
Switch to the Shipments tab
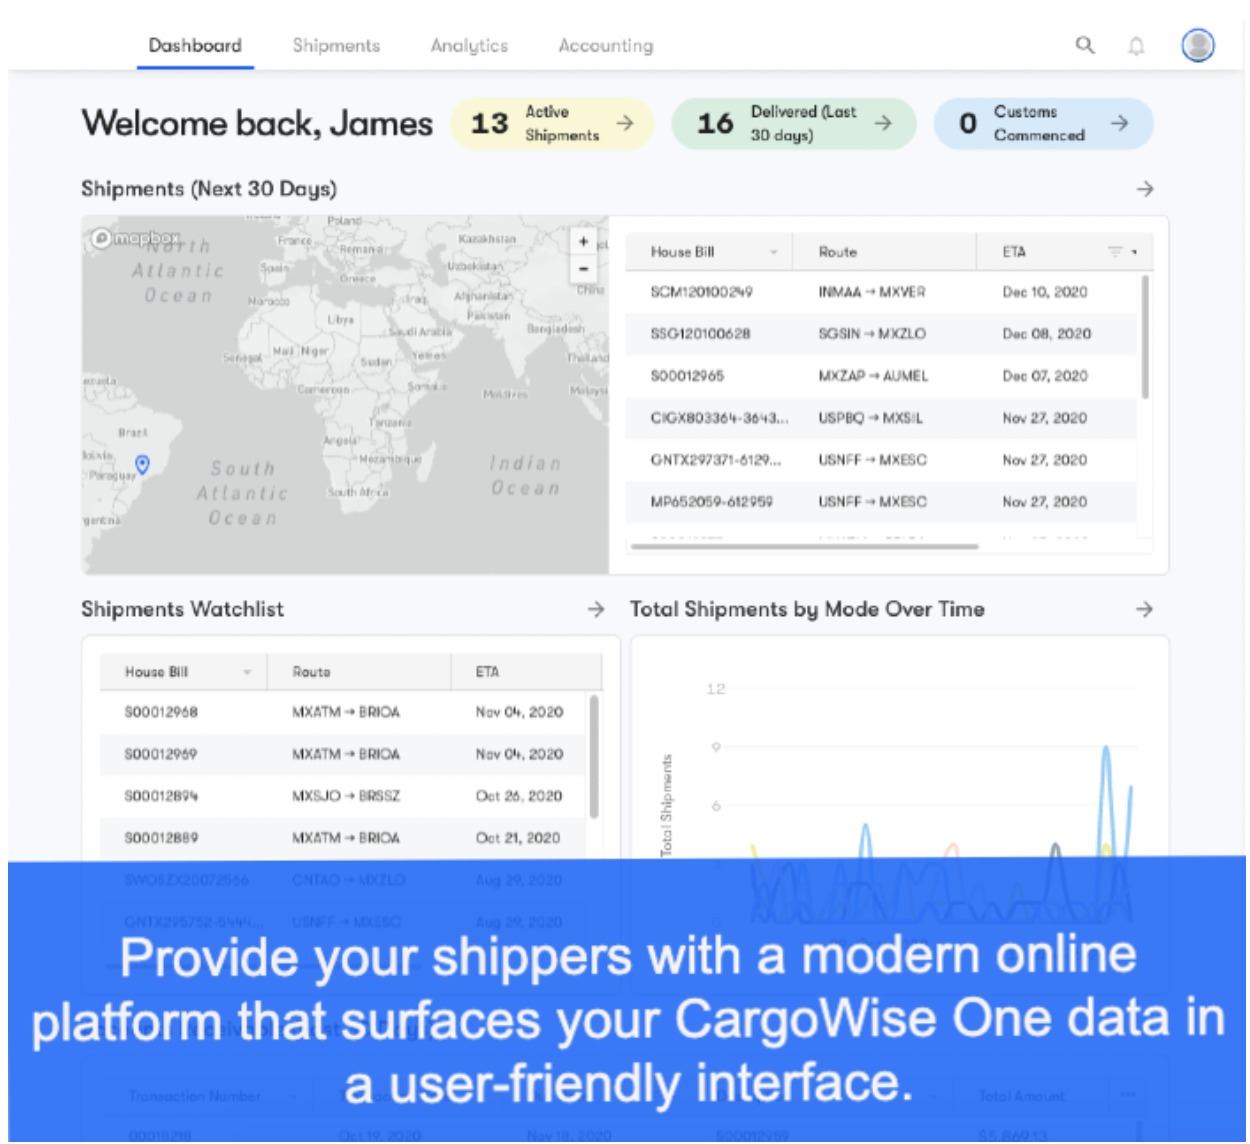pyautogui.click(x=336, y=46)
